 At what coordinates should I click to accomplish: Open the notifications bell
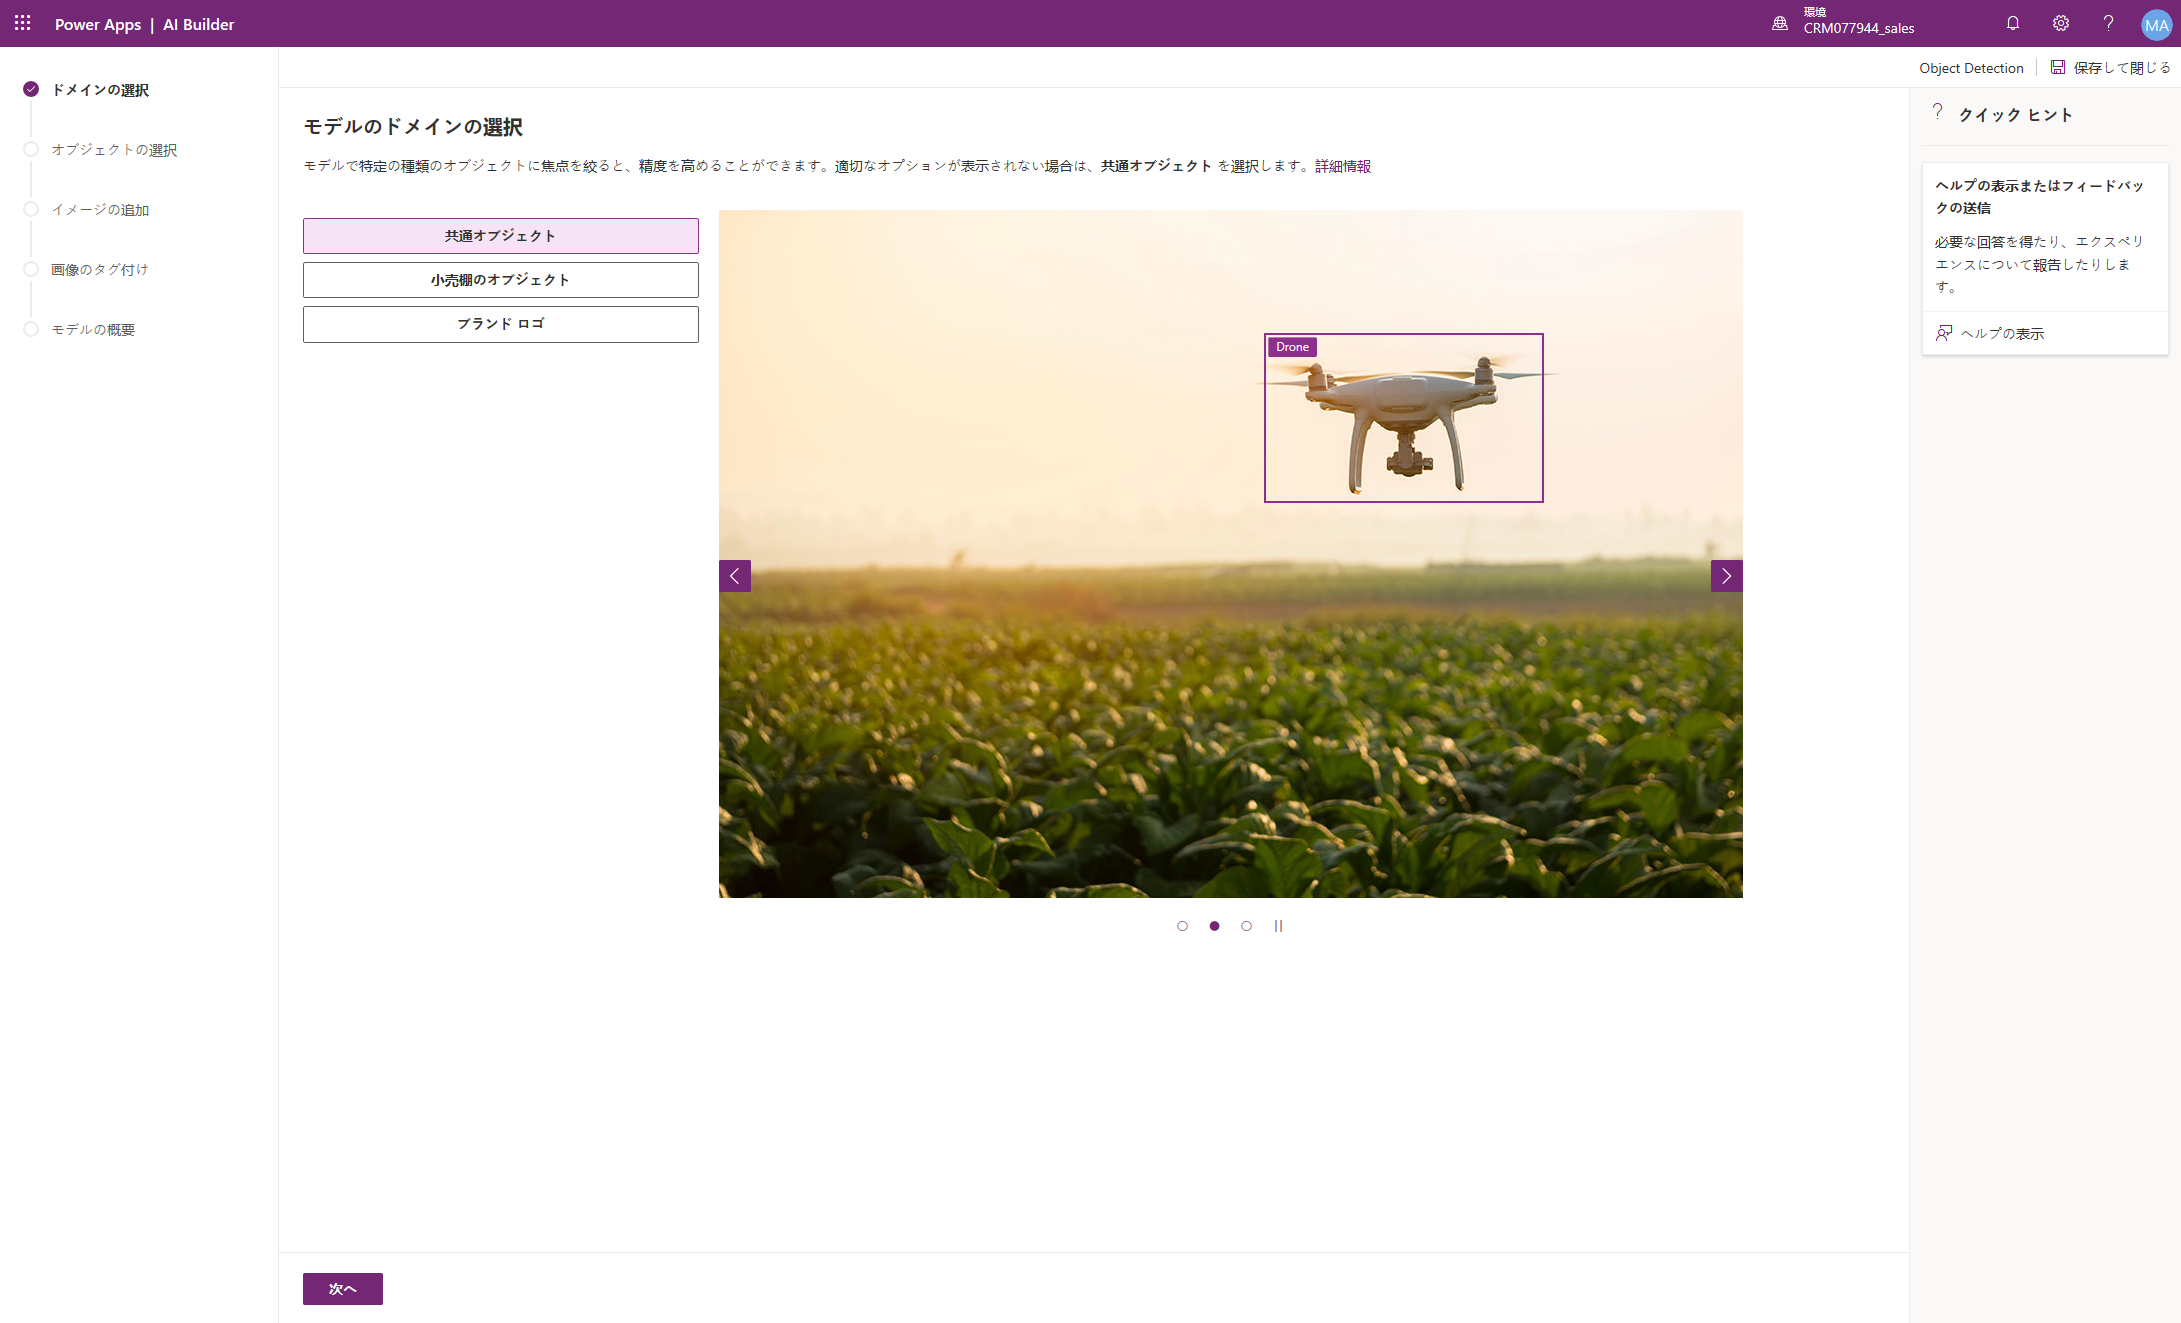pyautogui.click(x=2013, y=23)
